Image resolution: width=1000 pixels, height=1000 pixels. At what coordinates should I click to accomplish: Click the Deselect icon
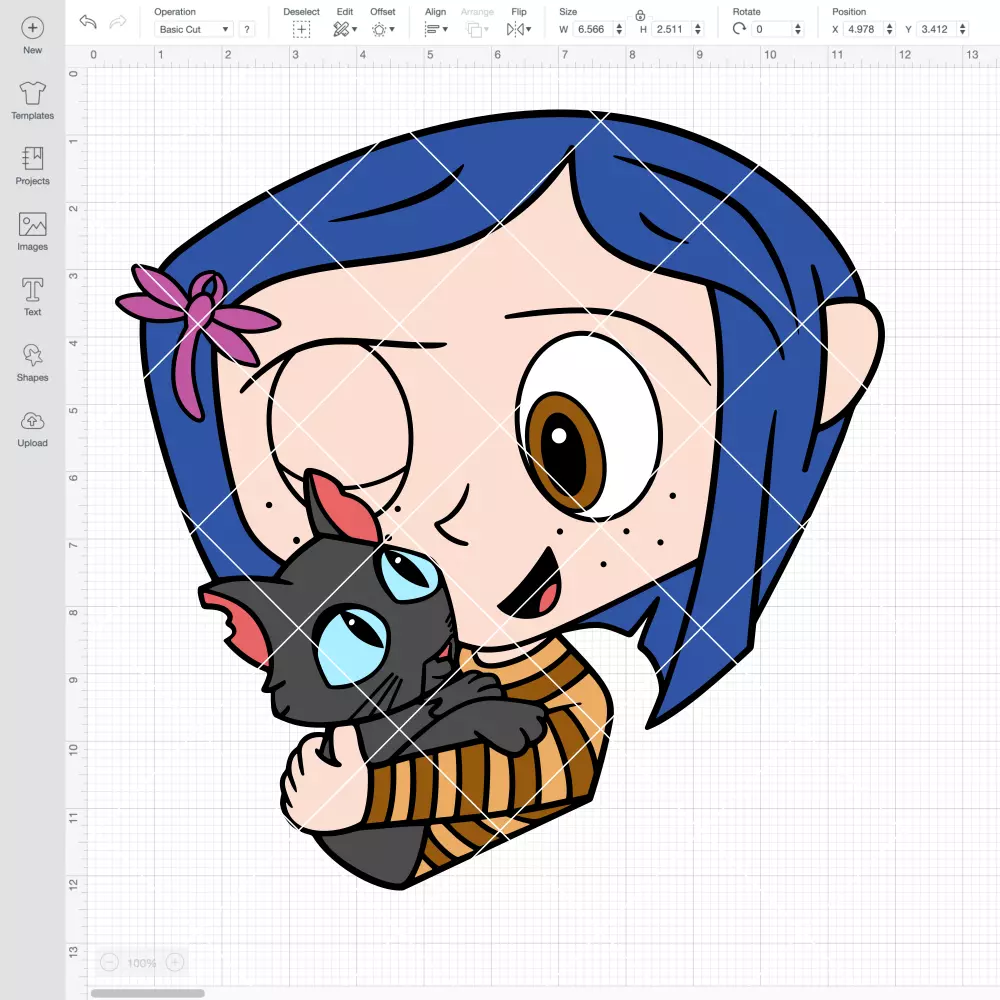click(302, 29)
